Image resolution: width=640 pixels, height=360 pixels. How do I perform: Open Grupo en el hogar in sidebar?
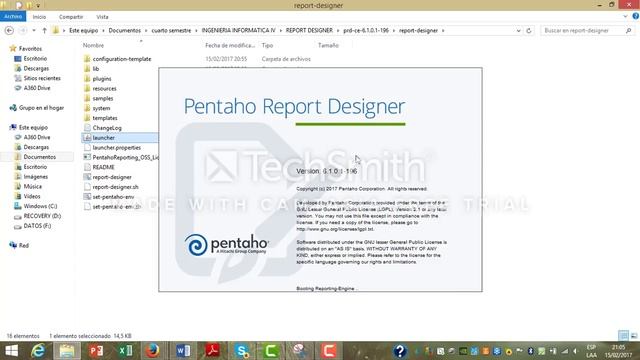pyautogui.click(x=41, y=108)
